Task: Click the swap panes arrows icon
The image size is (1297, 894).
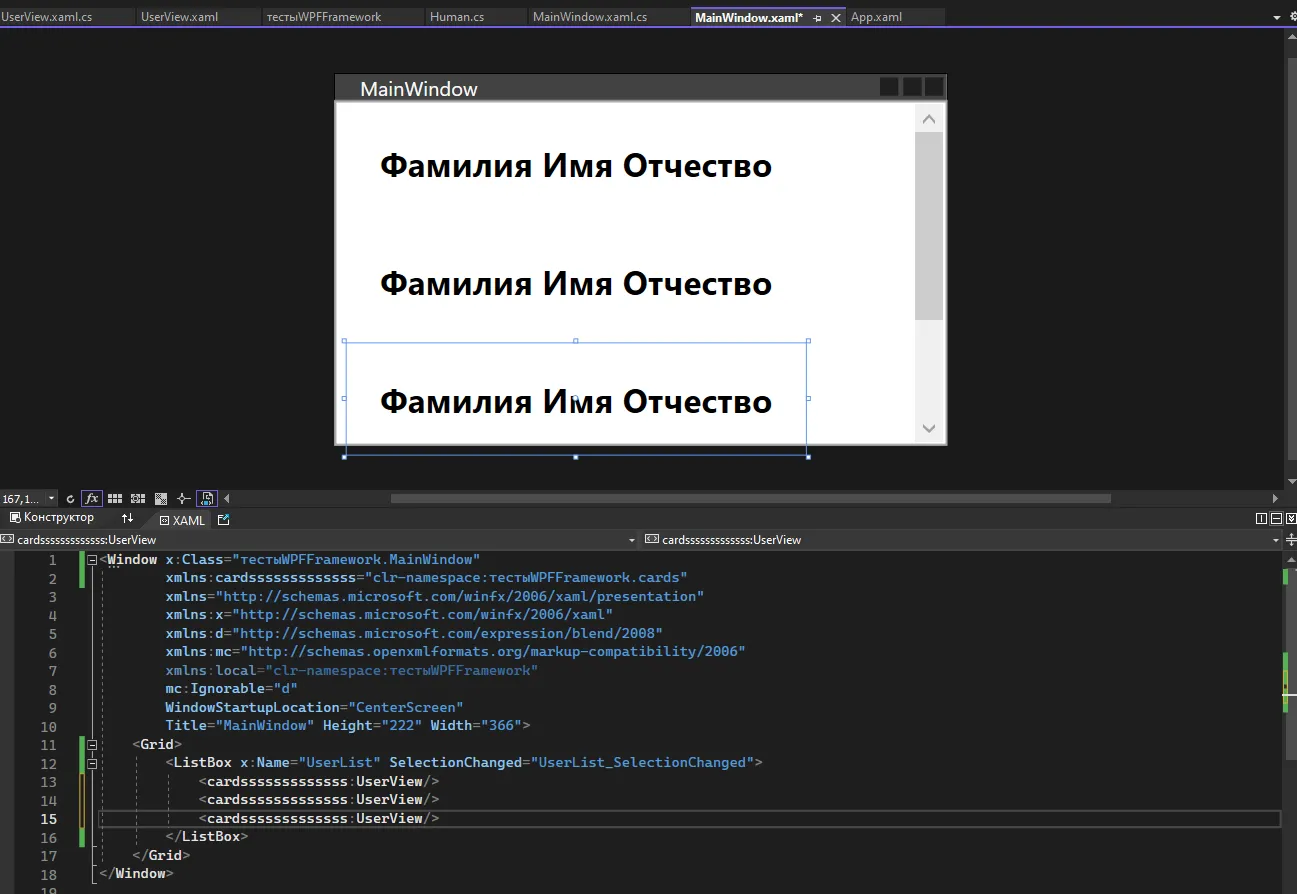Action: point(127,518)
